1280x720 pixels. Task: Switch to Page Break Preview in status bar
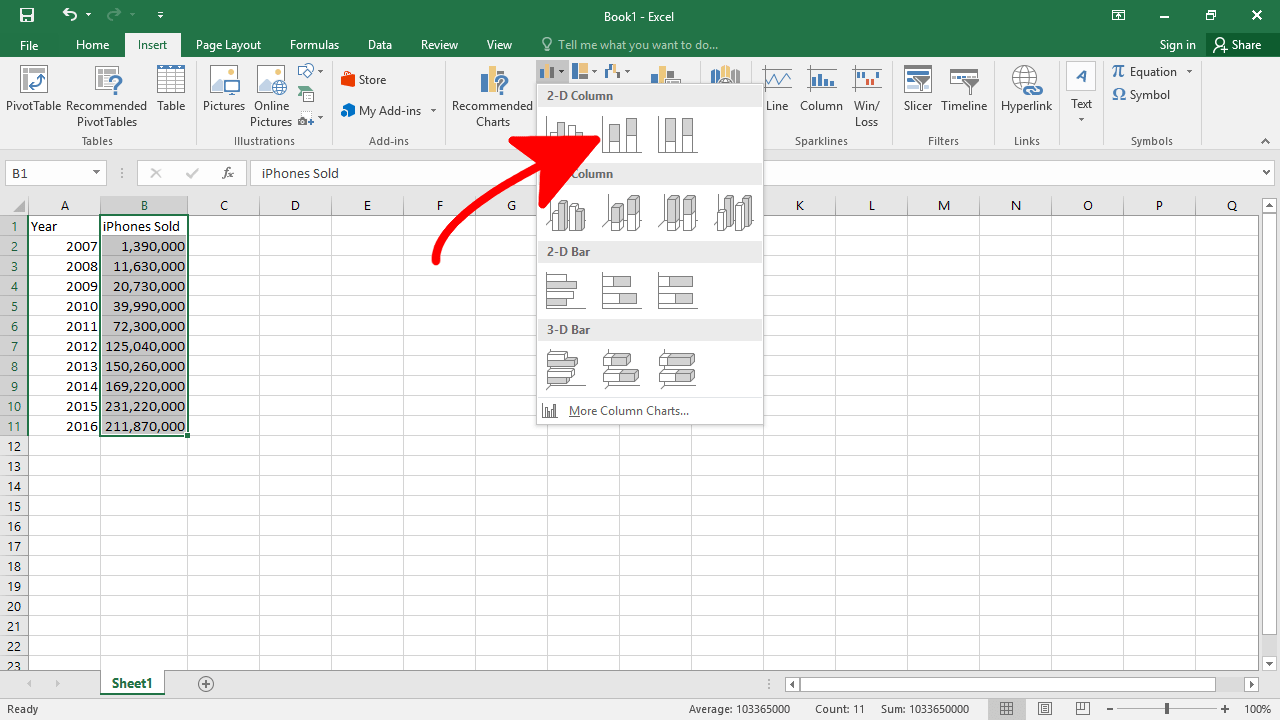(1081, 709)
